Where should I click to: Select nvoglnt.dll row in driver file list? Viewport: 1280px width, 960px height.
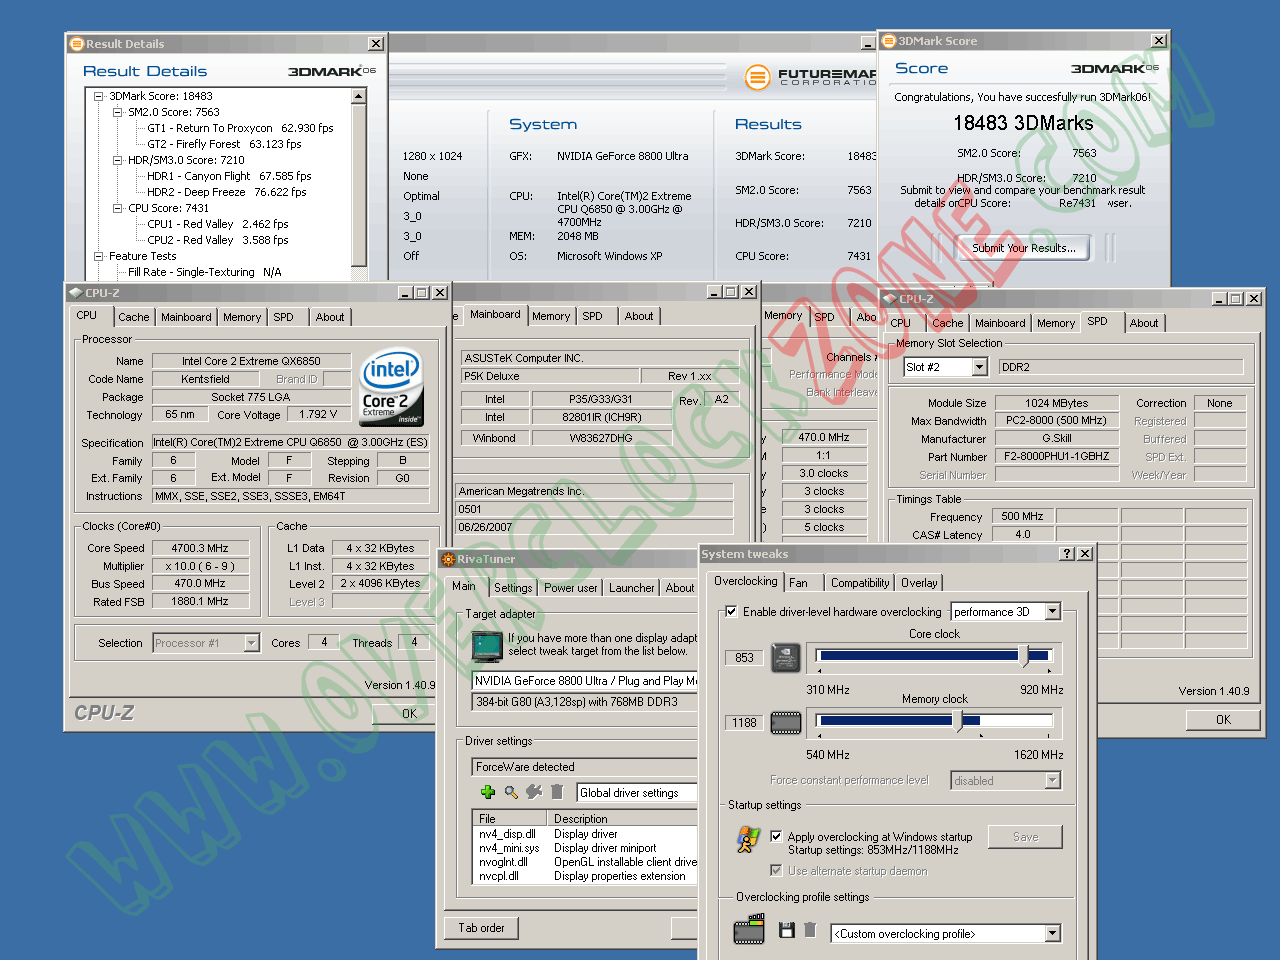pos(586,862)
